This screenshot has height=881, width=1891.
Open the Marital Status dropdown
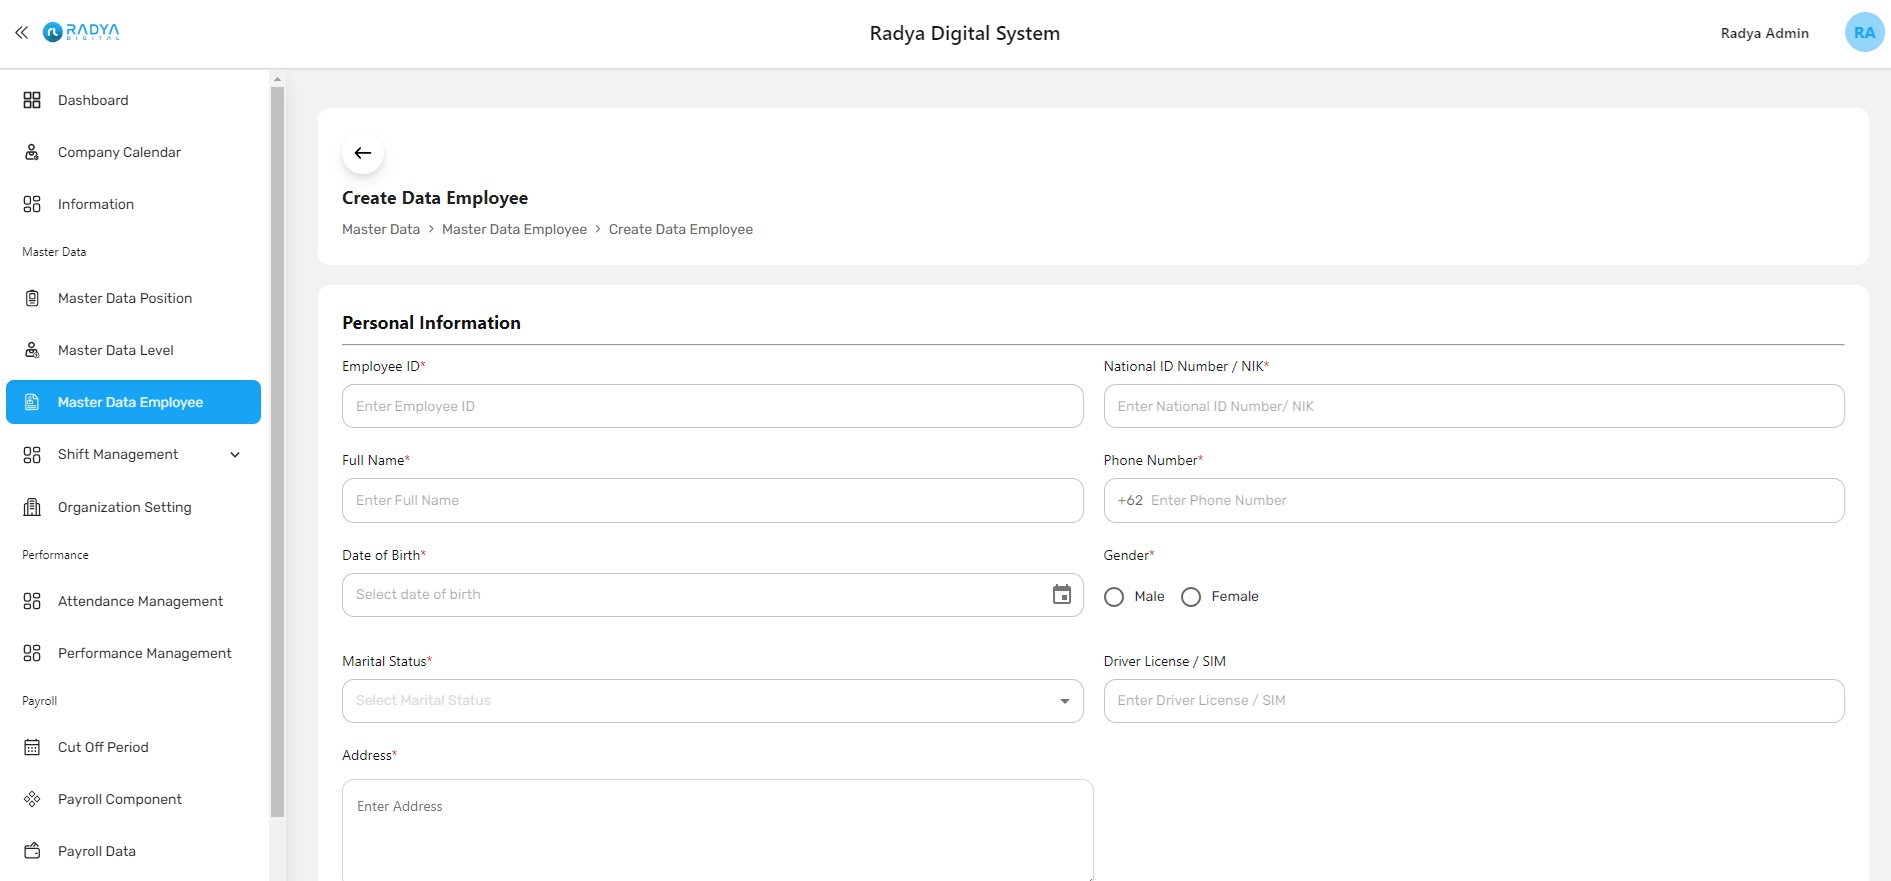(x=712, y=701)
